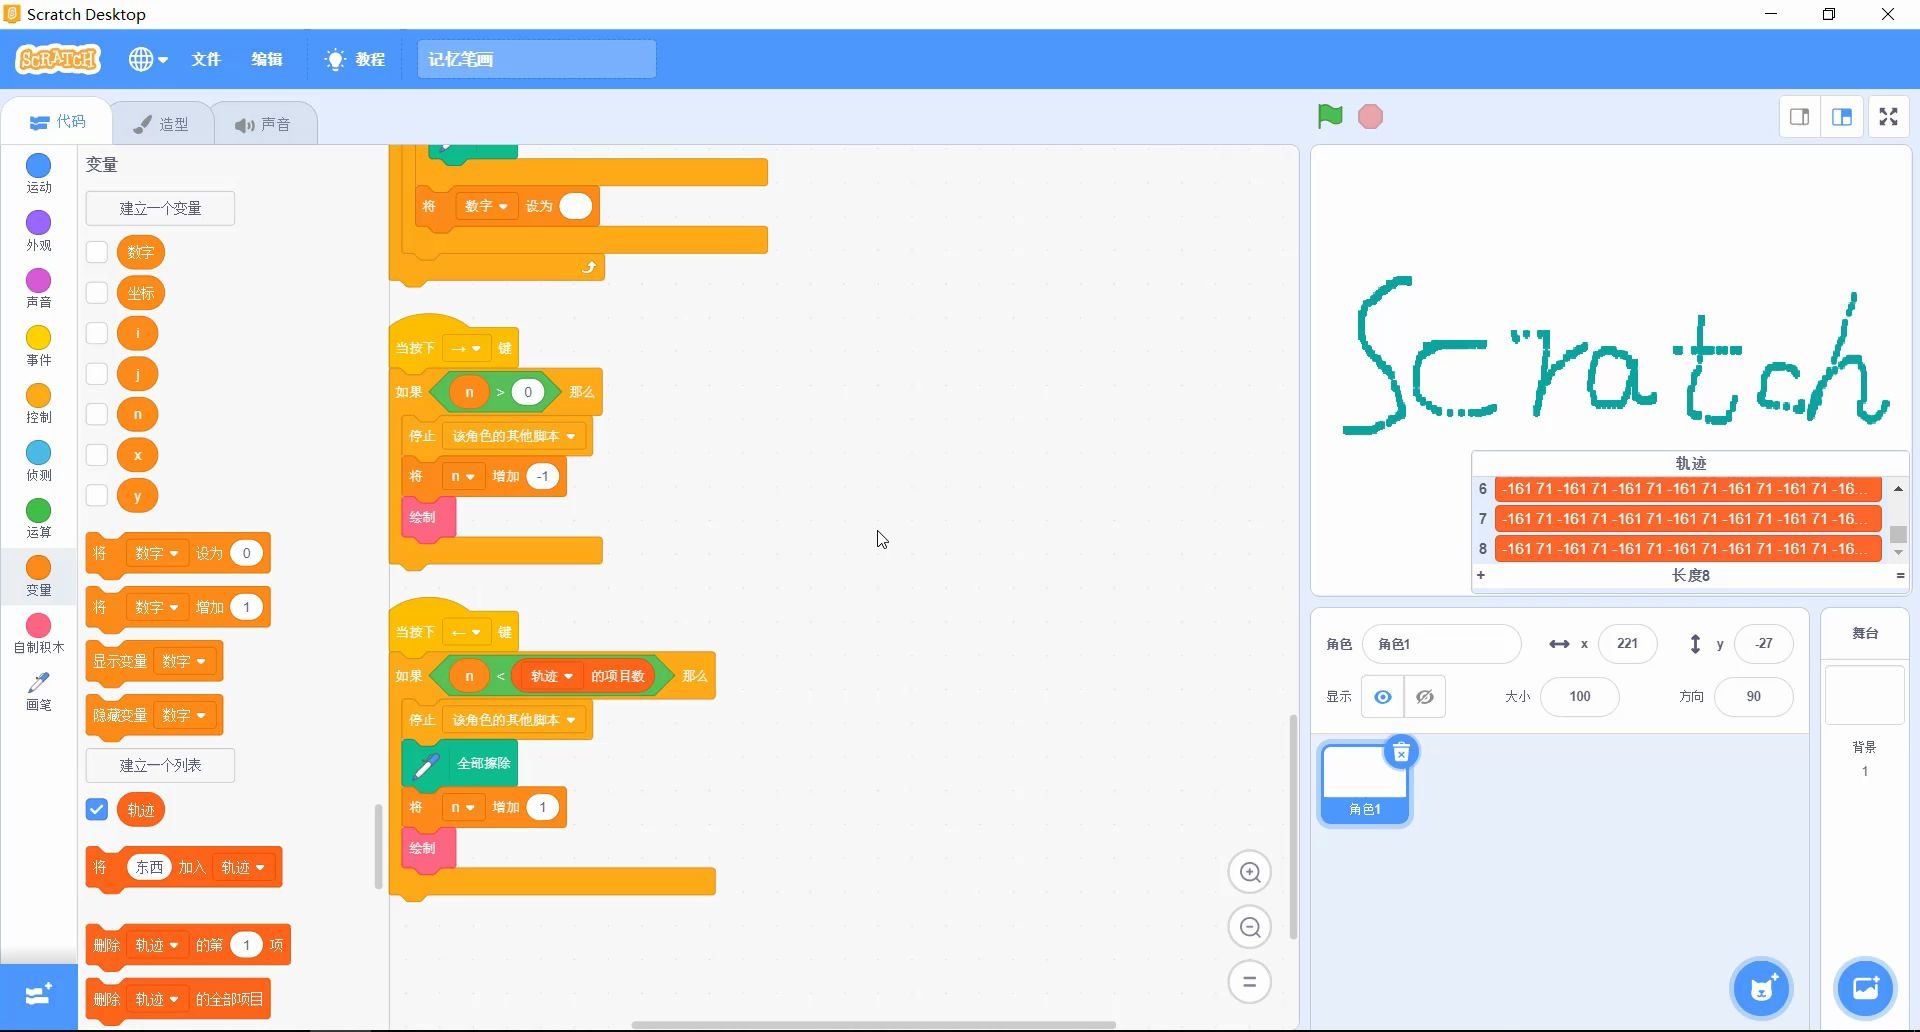
Task: Open the key dropdown in 当按下 block
Action: pos(466,347)
